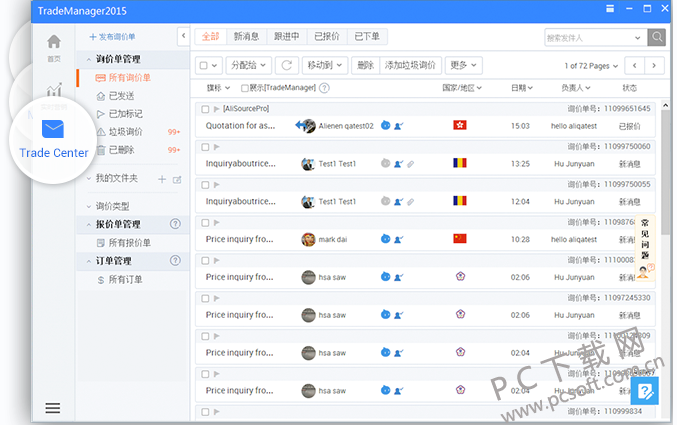Switch to the 跟进中 tab
This screenshot has width=677, height=425.
(x=287, y=36)
